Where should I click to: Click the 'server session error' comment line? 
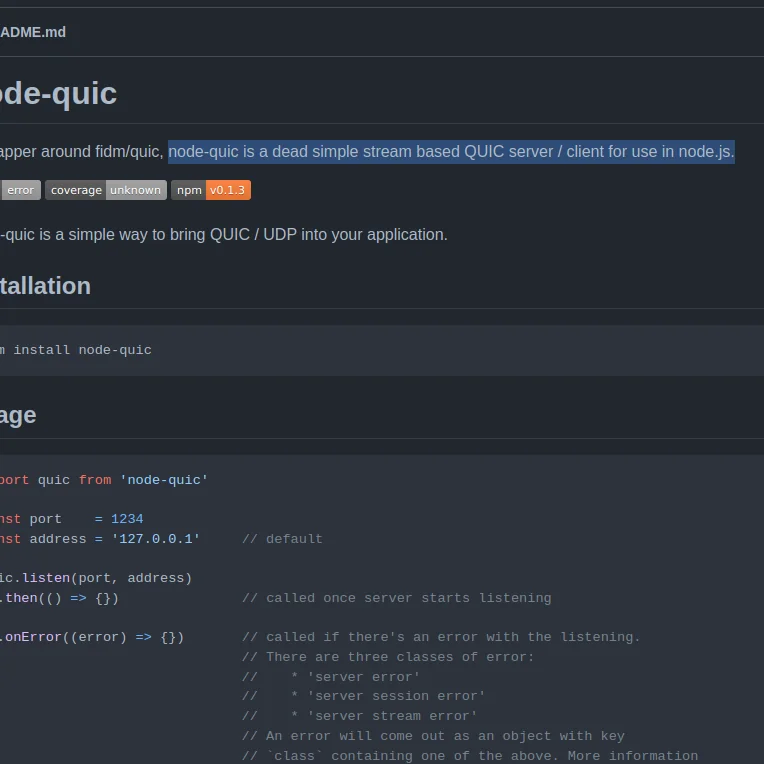363,696
